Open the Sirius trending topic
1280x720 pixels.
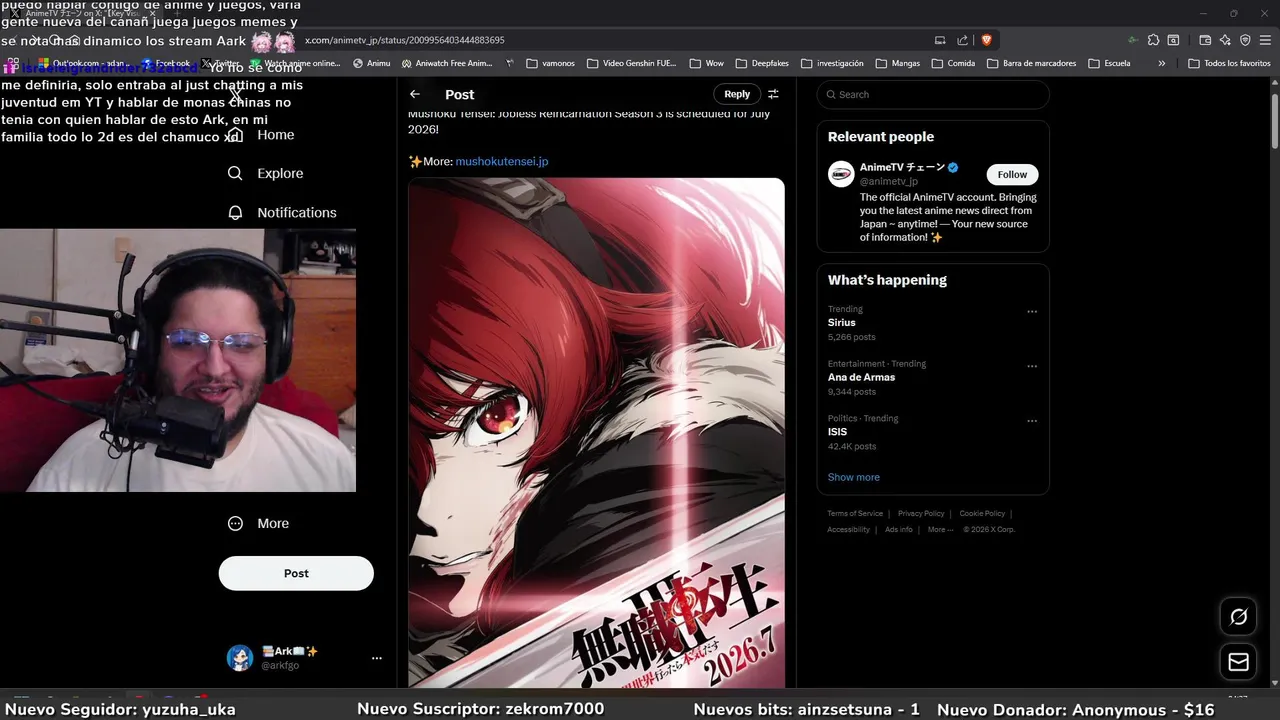[x=842, y=323]
